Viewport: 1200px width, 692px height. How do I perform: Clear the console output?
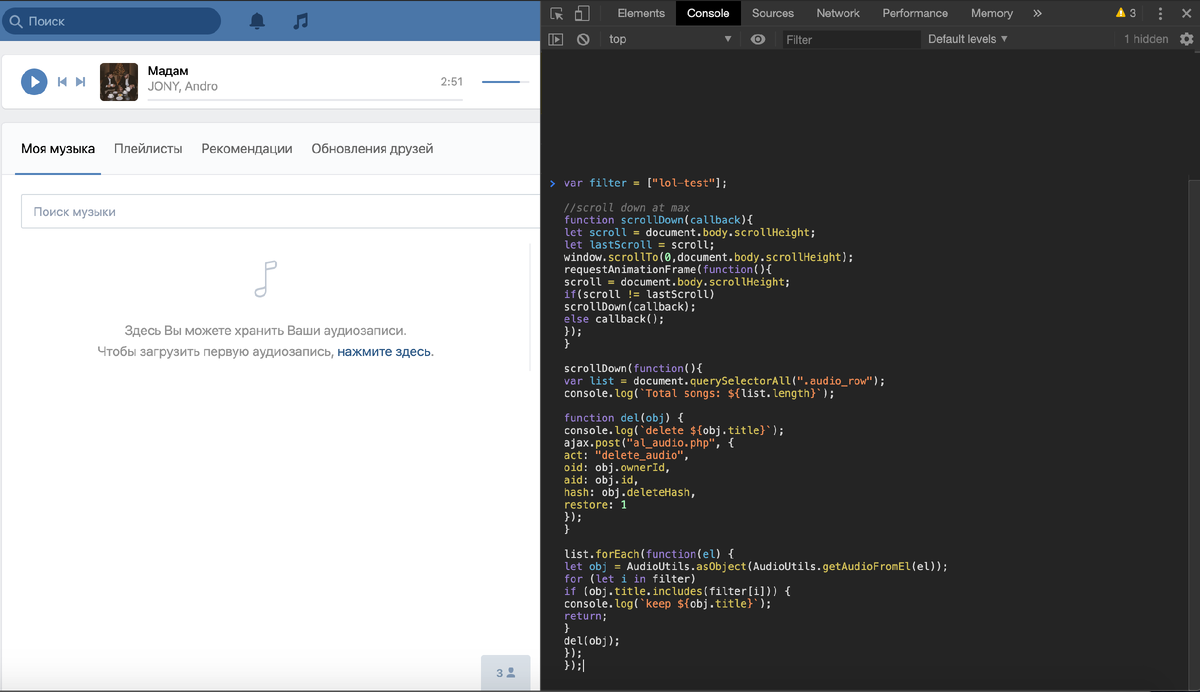pos(583,39)
